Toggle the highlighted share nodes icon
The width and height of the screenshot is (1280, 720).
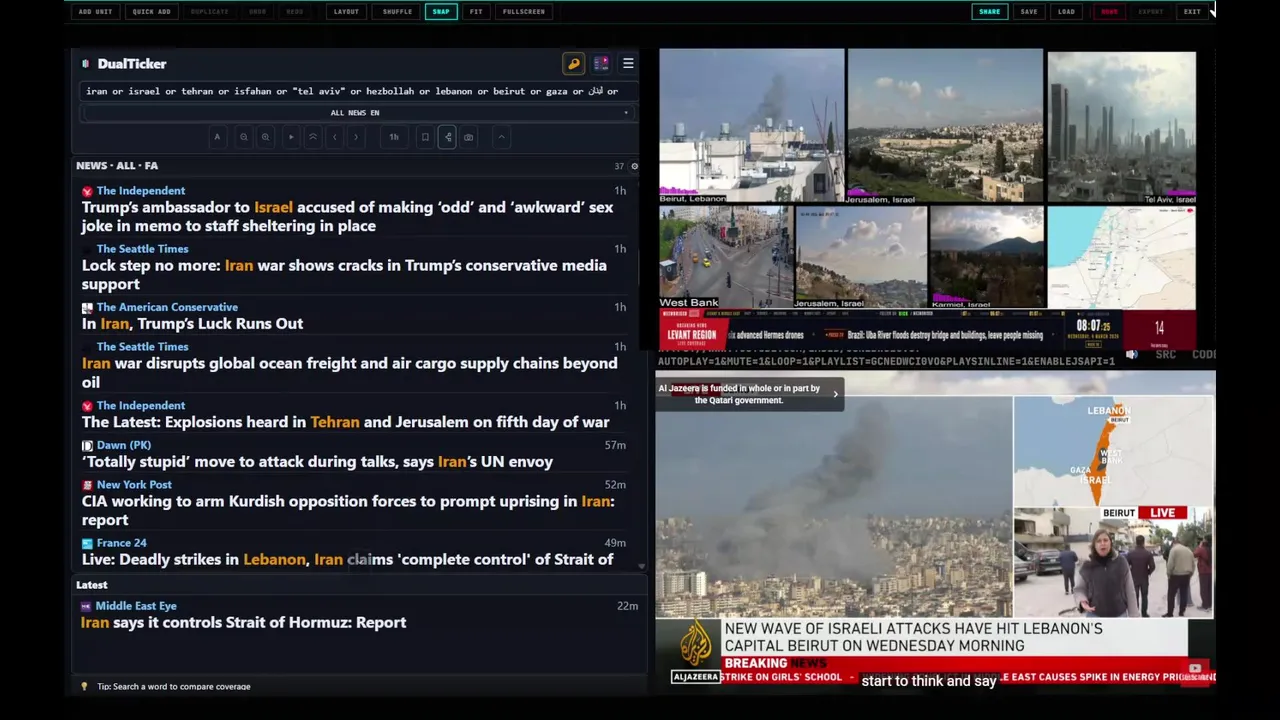coord(447,137)
